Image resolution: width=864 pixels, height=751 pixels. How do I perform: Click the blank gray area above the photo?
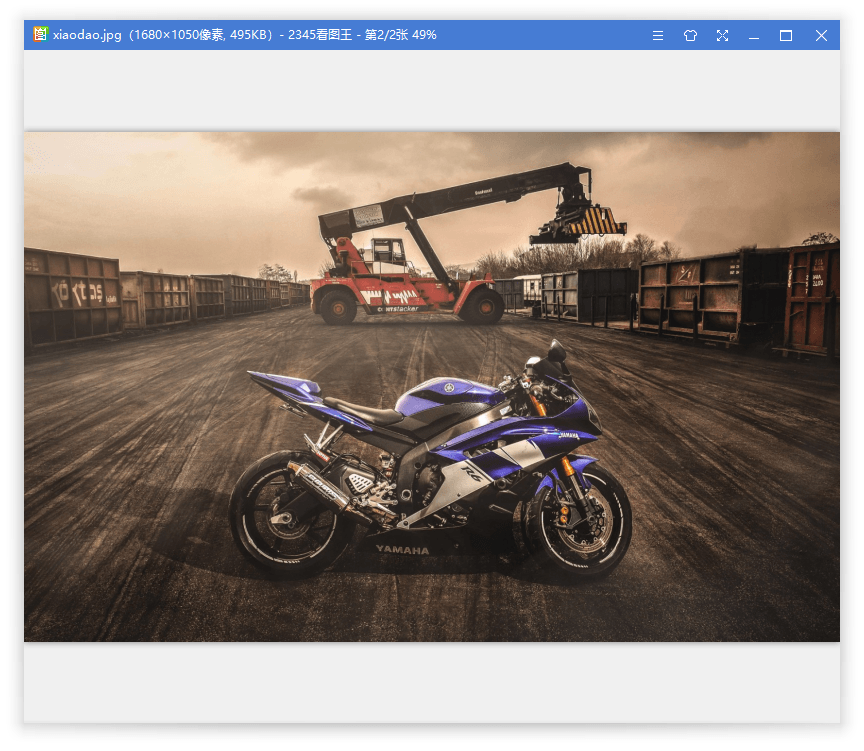click(431, 90)
